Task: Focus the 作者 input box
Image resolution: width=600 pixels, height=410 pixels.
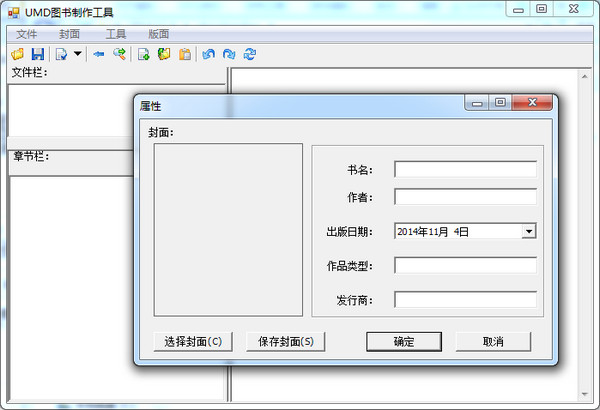Action: click(465, 197)
